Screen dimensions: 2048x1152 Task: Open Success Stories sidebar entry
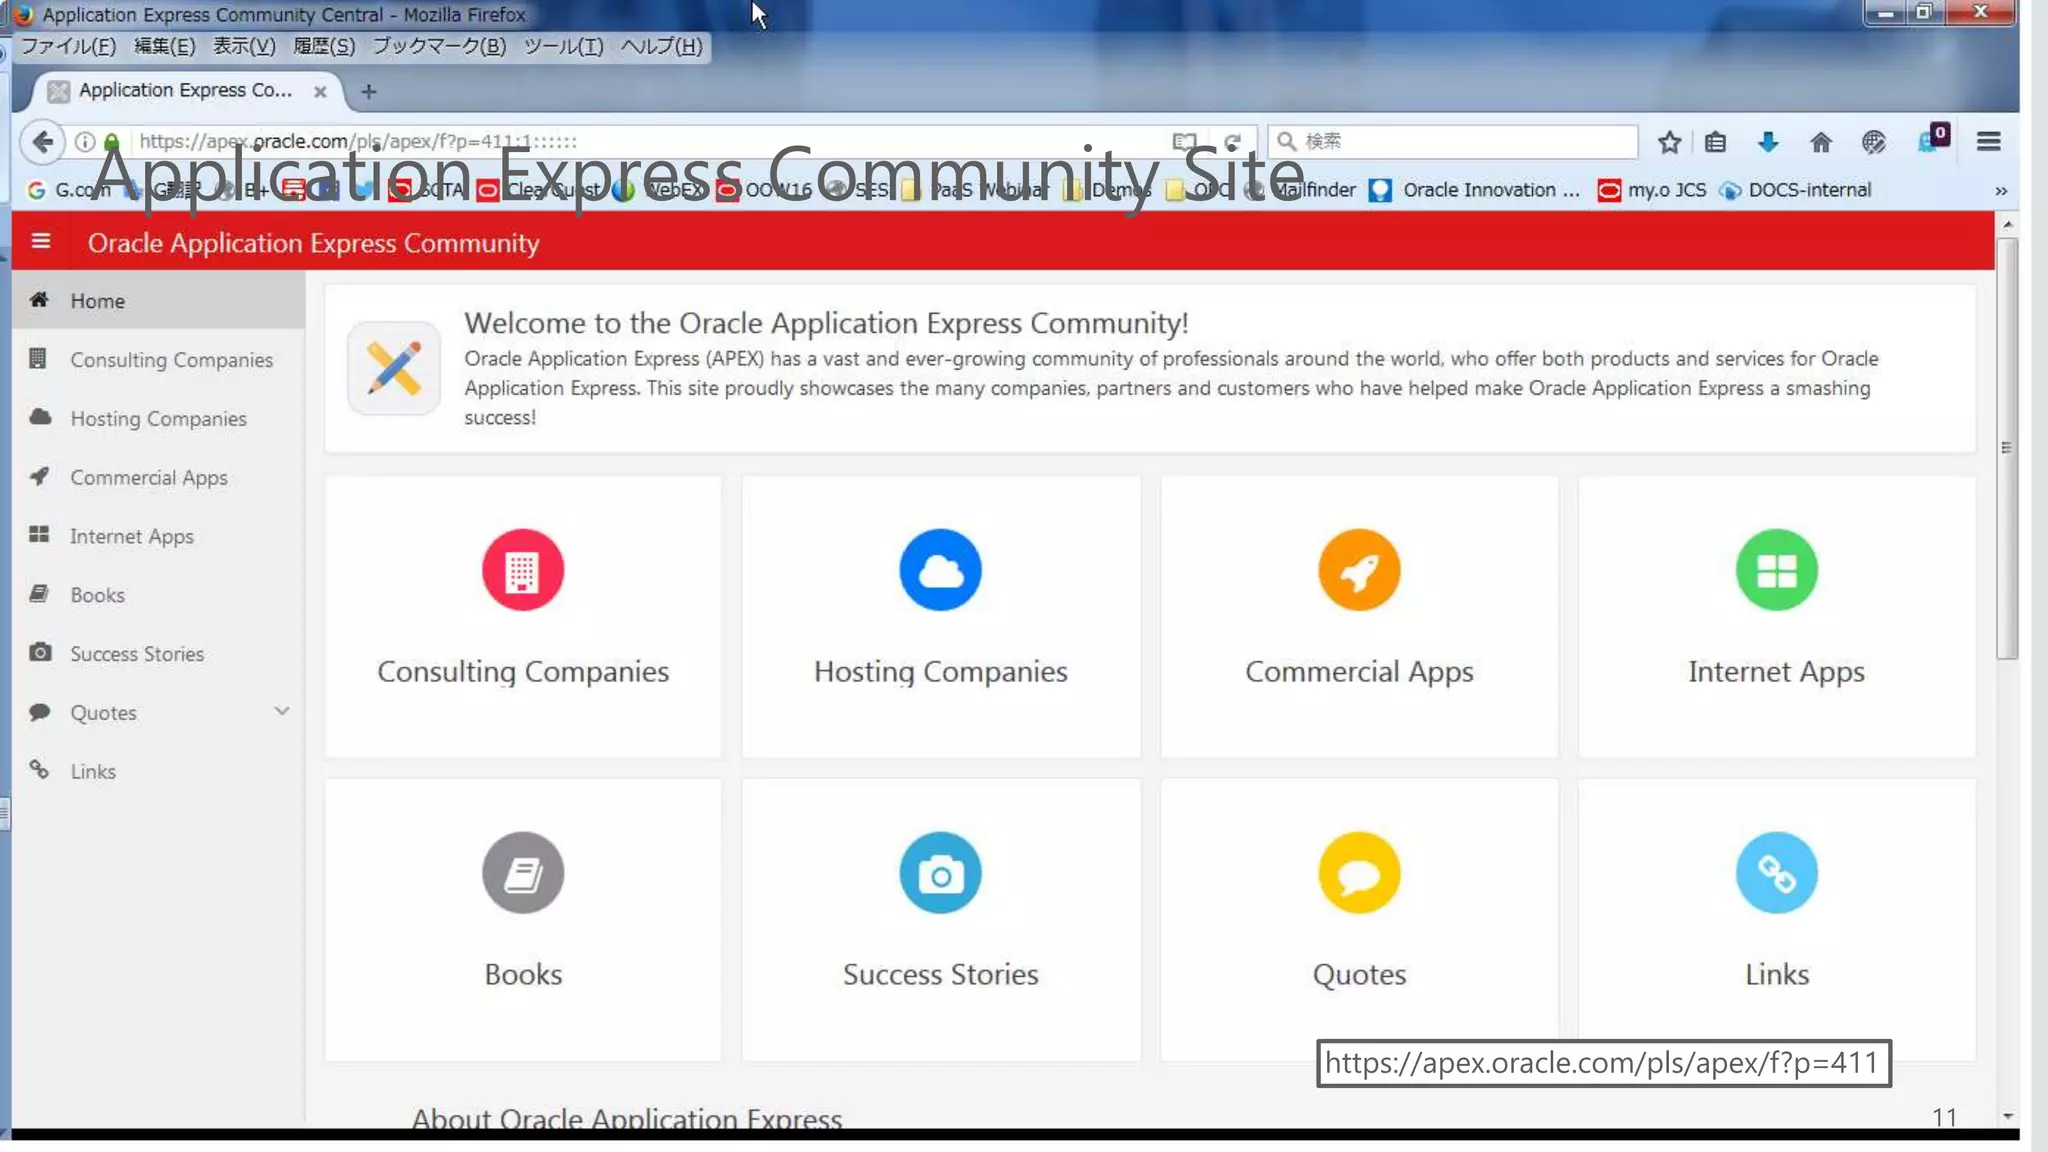pyautogui.click(x=158, y=654)
